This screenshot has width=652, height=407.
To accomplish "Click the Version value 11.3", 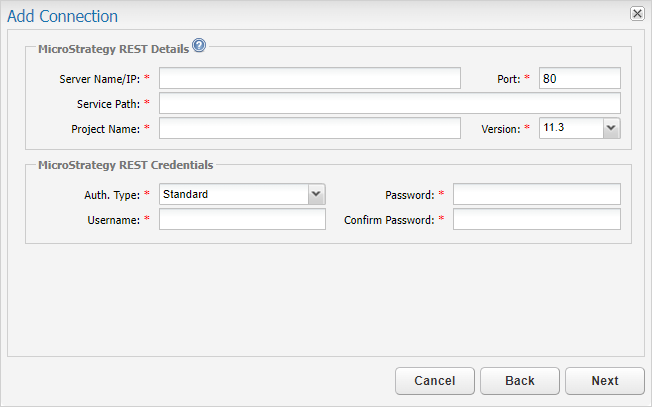I will click(554, 127).
